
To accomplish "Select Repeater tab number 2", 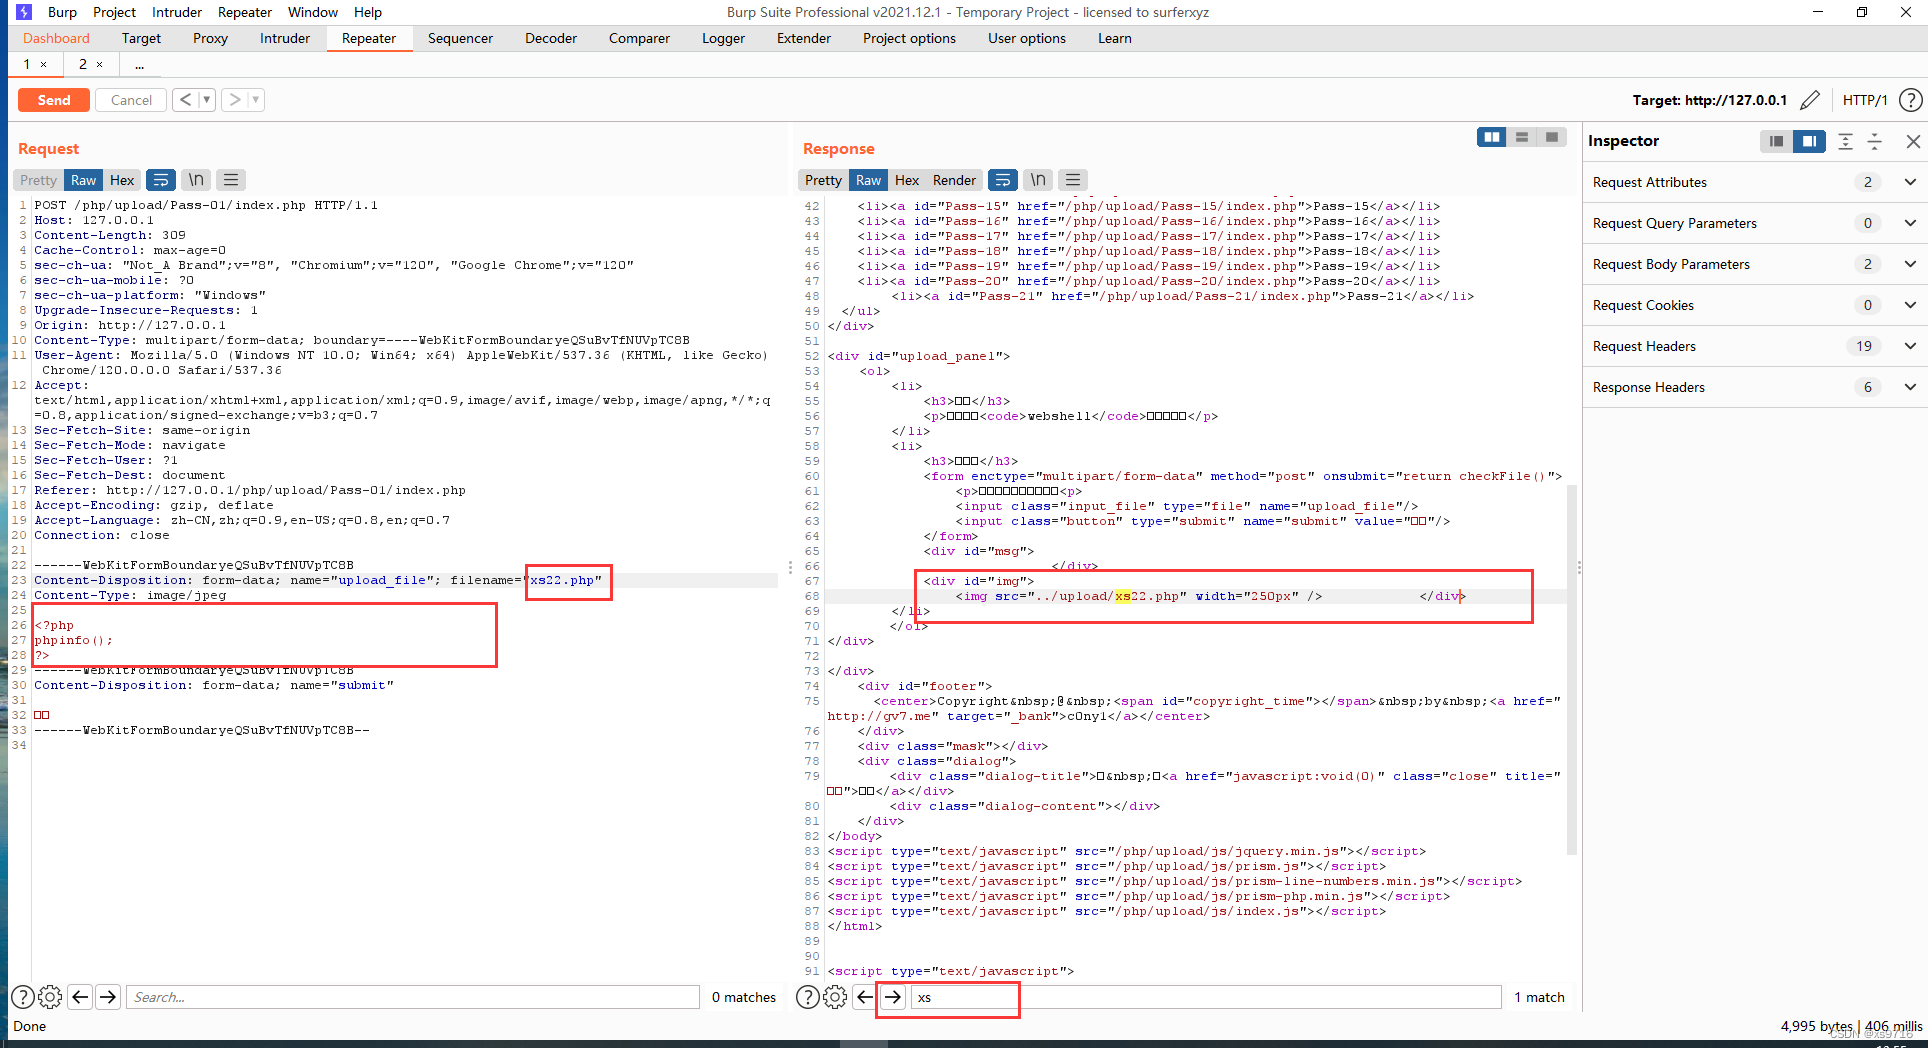I will point(83,64).
